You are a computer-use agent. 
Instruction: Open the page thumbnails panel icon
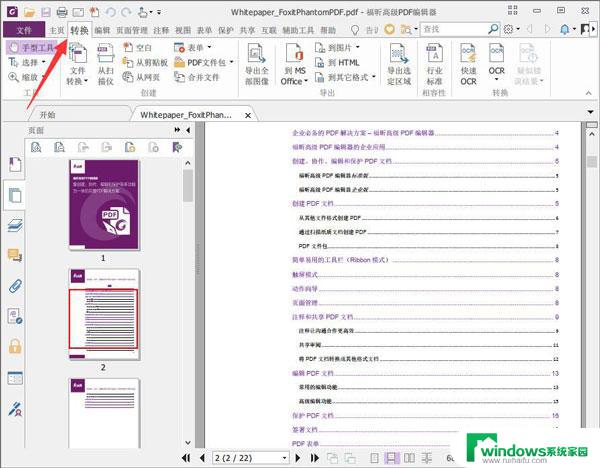[x=15, y=195]
